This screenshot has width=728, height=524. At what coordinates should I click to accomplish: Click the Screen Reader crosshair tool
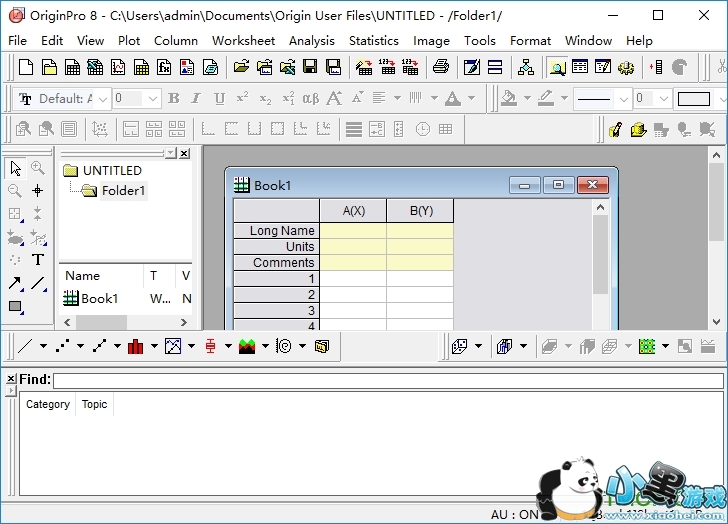click(38, 190)
